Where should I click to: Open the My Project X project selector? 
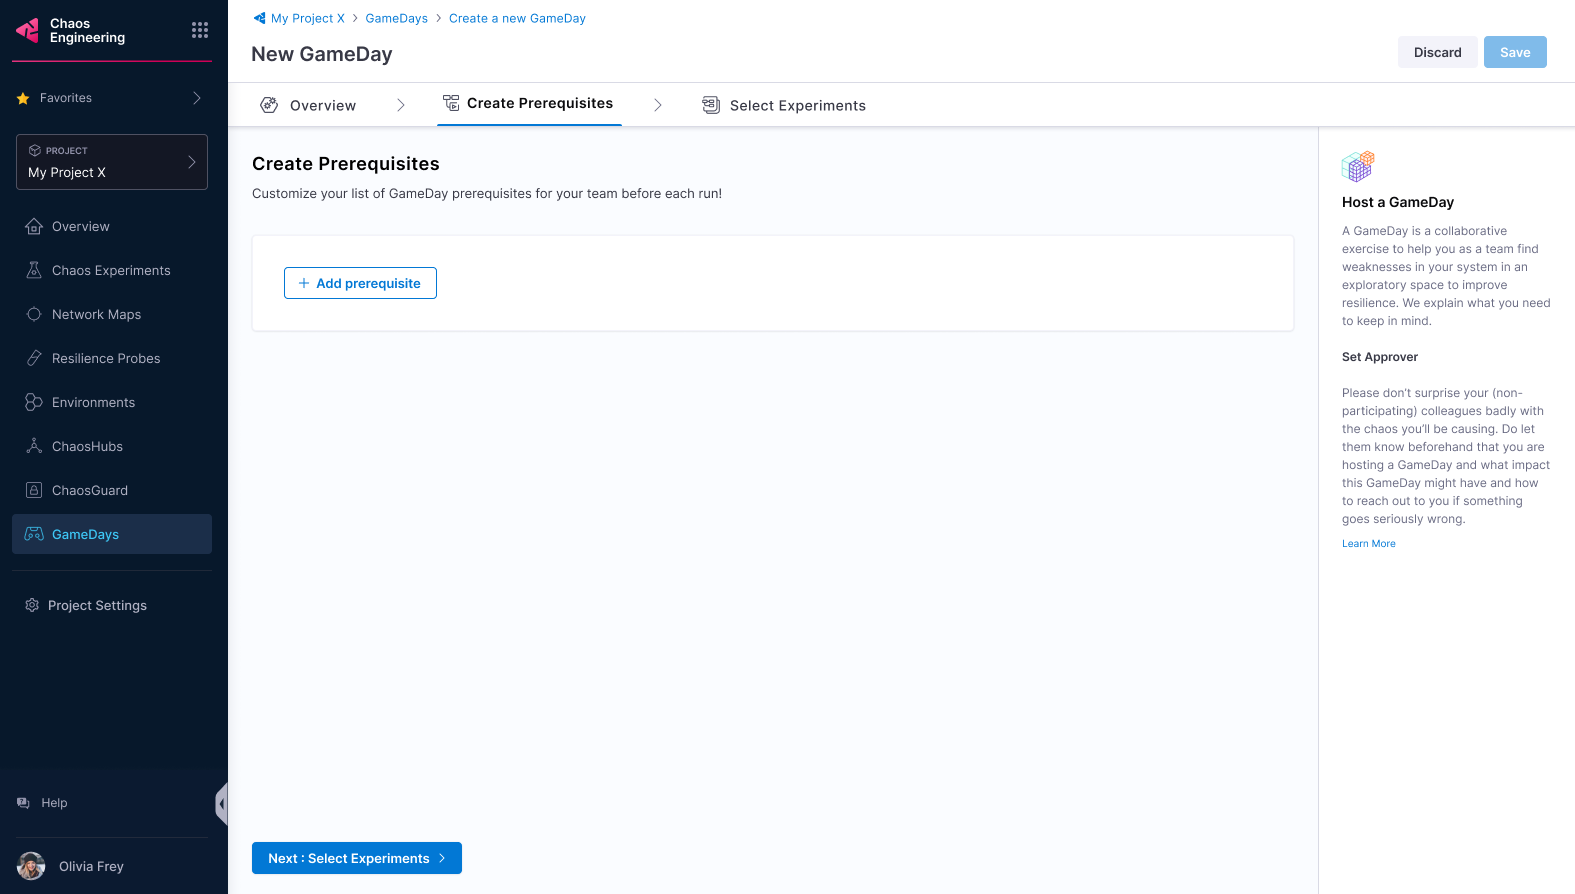112,162
